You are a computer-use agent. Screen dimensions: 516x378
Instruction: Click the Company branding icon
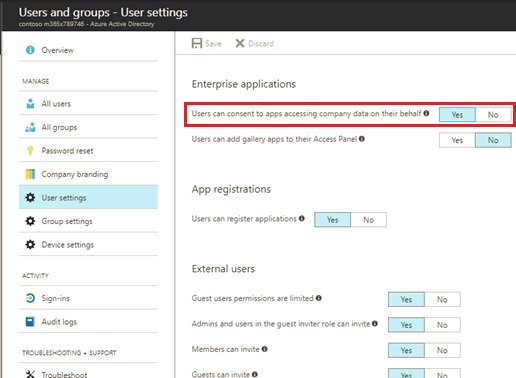[30, 174]
